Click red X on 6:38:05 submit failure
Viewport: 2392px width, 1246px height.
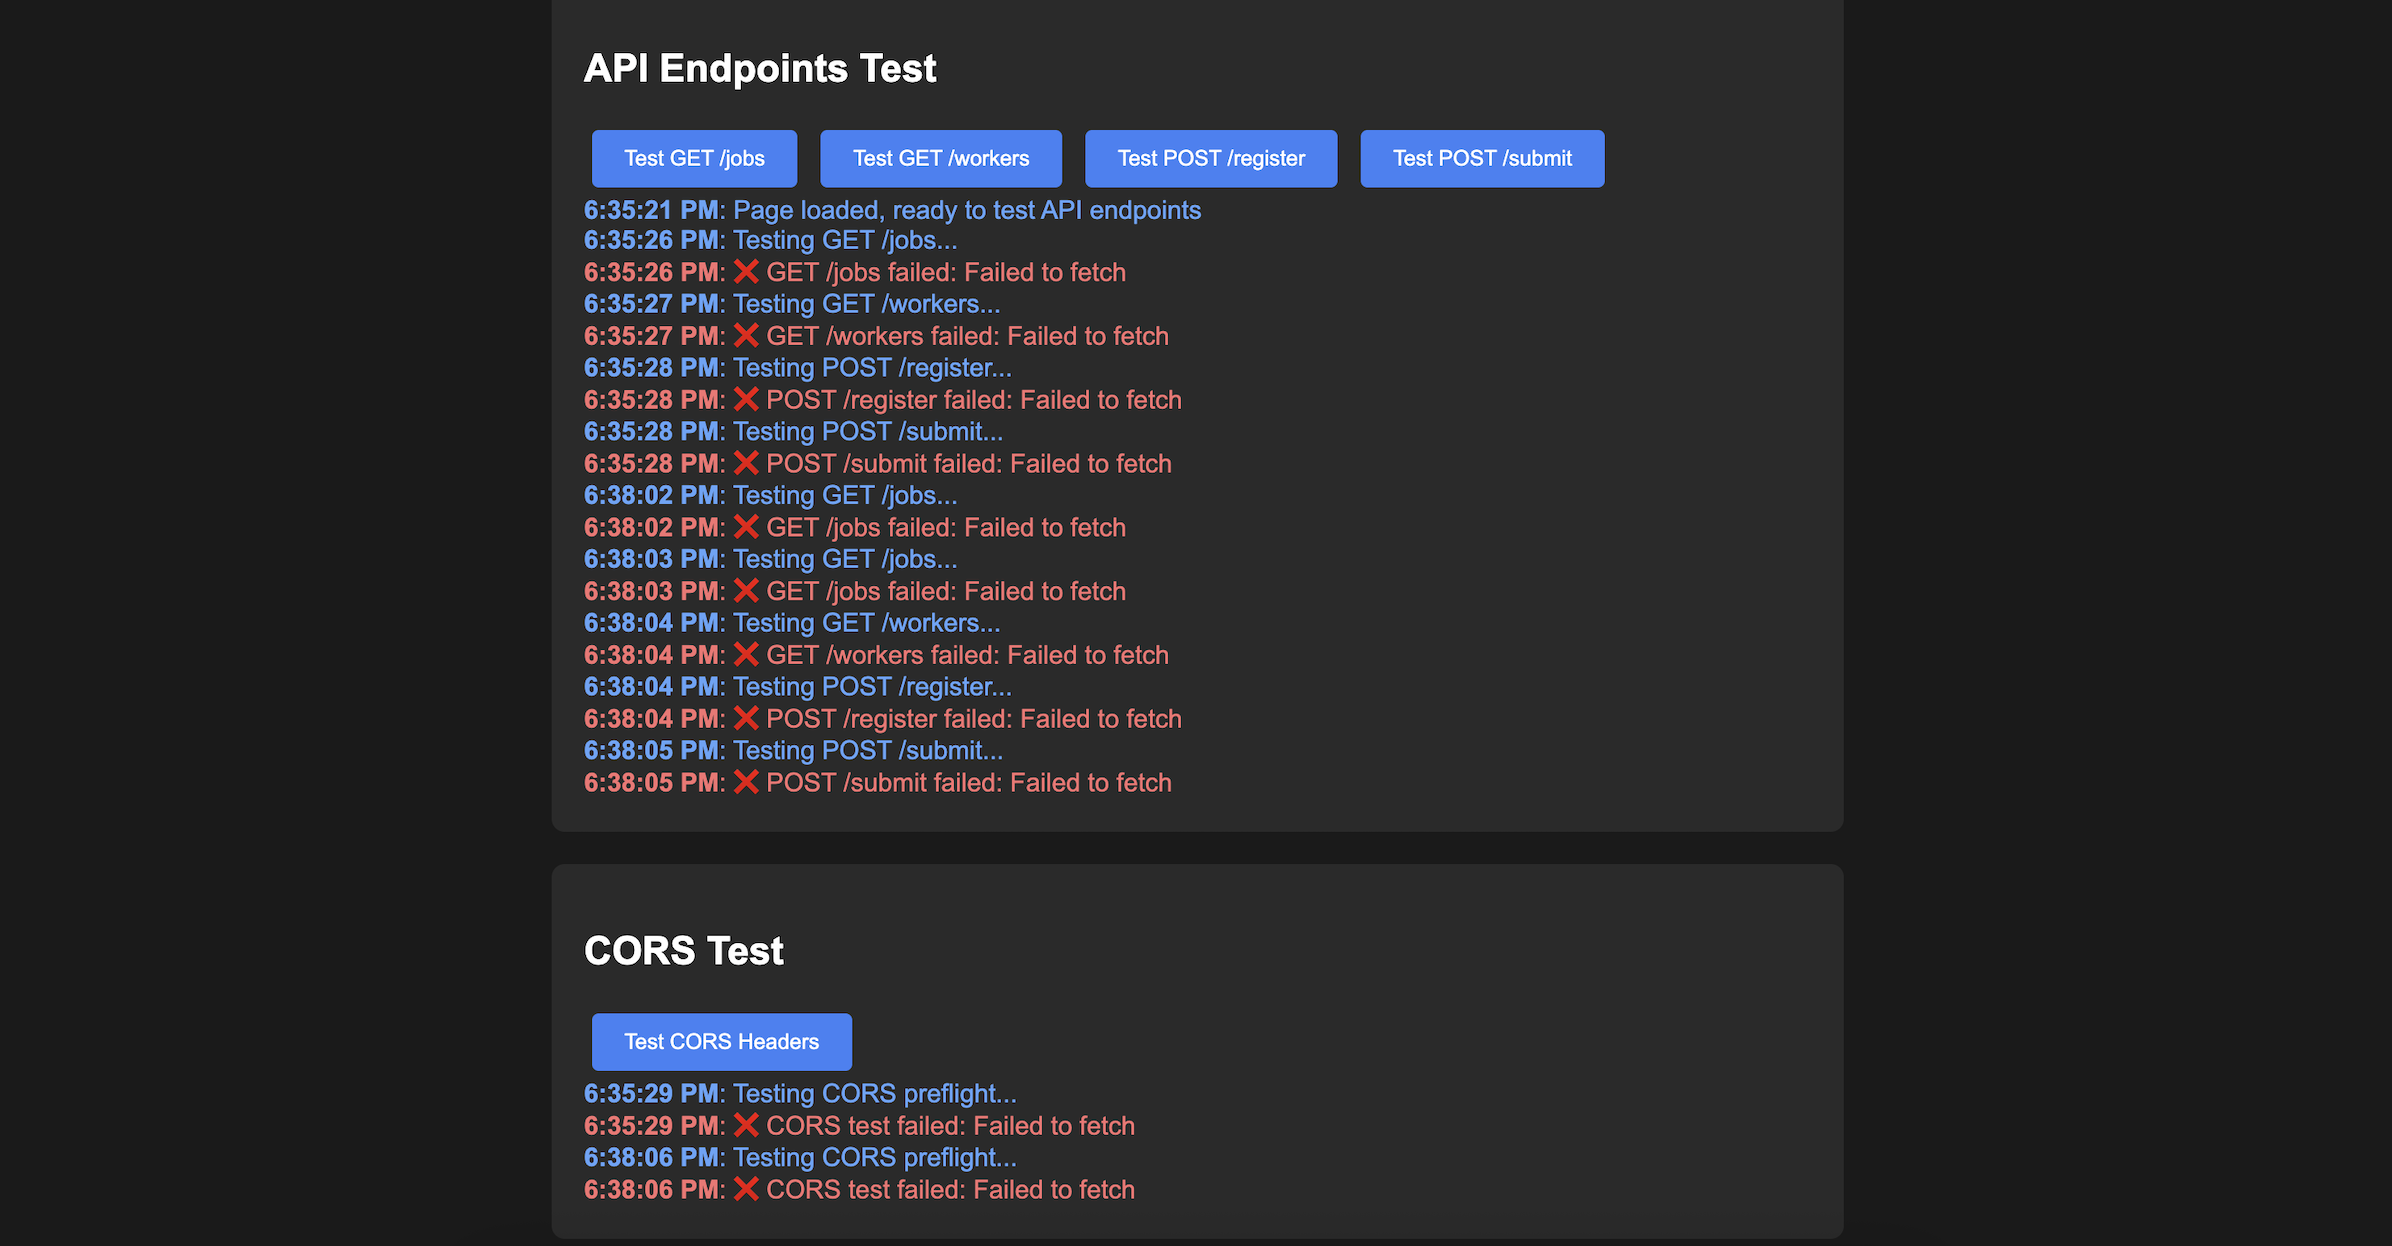pyautogui.click(x=746, y=782)
